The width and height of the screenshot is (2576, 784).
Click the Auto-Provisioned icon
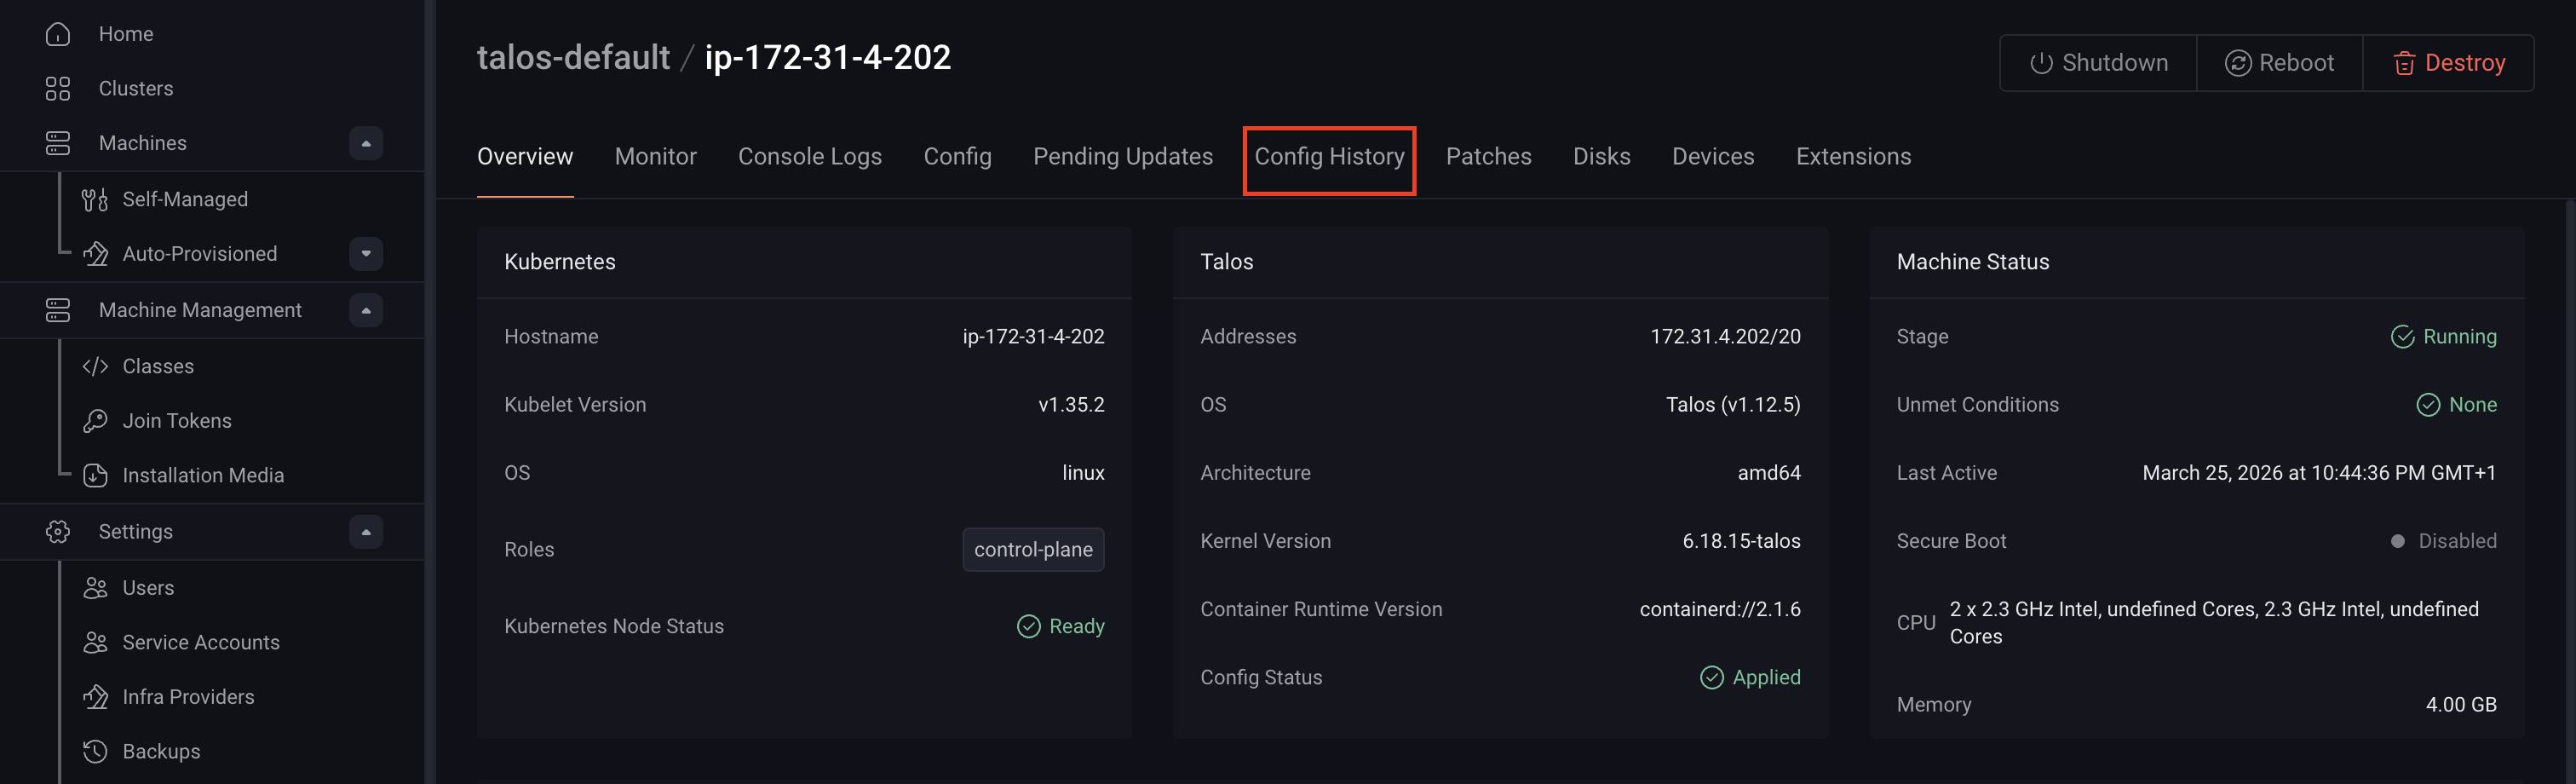[x=95, y=254]
